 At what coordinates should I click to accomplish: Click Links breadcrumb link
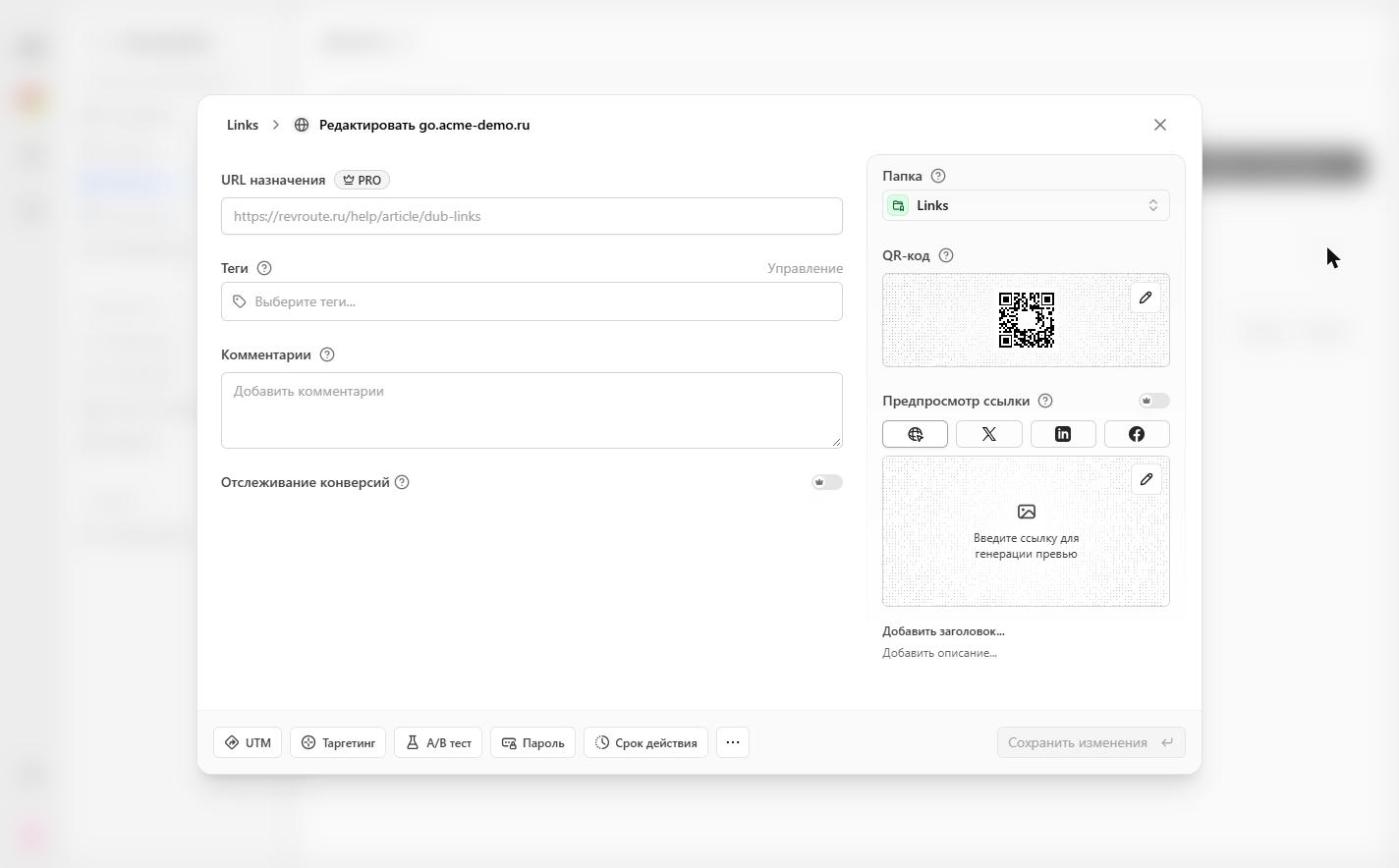pos(242,125)
